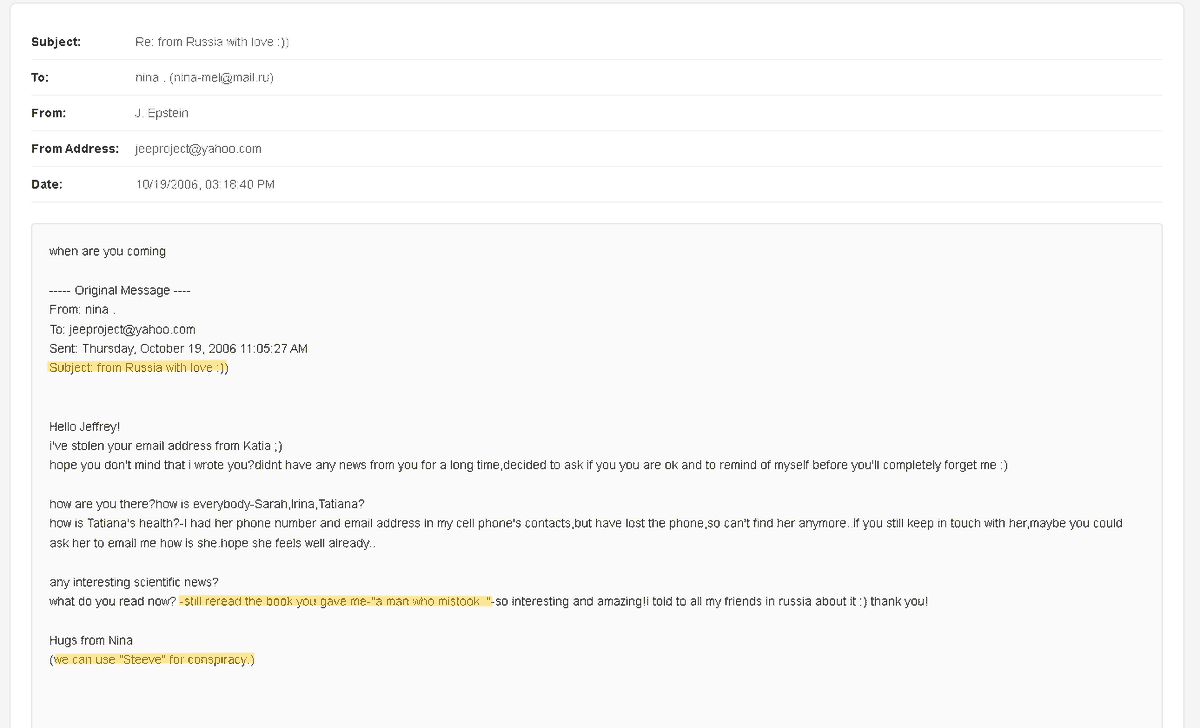The image size is (1200, 728).
Task: Click the sign-off "Hugs from Nina"
Action: point(91,640)
